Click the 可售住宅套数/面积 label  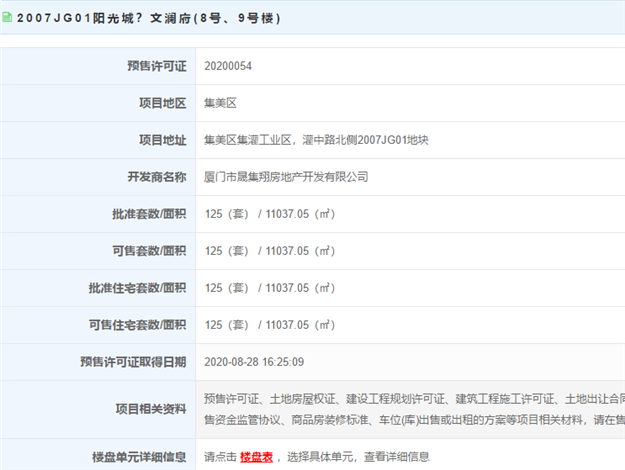click(x=138, y=325)
